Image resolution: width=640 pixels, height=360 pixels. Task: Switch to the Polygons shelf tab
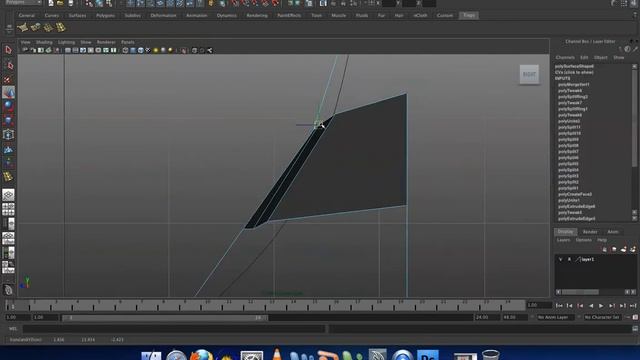click(105, 16)
